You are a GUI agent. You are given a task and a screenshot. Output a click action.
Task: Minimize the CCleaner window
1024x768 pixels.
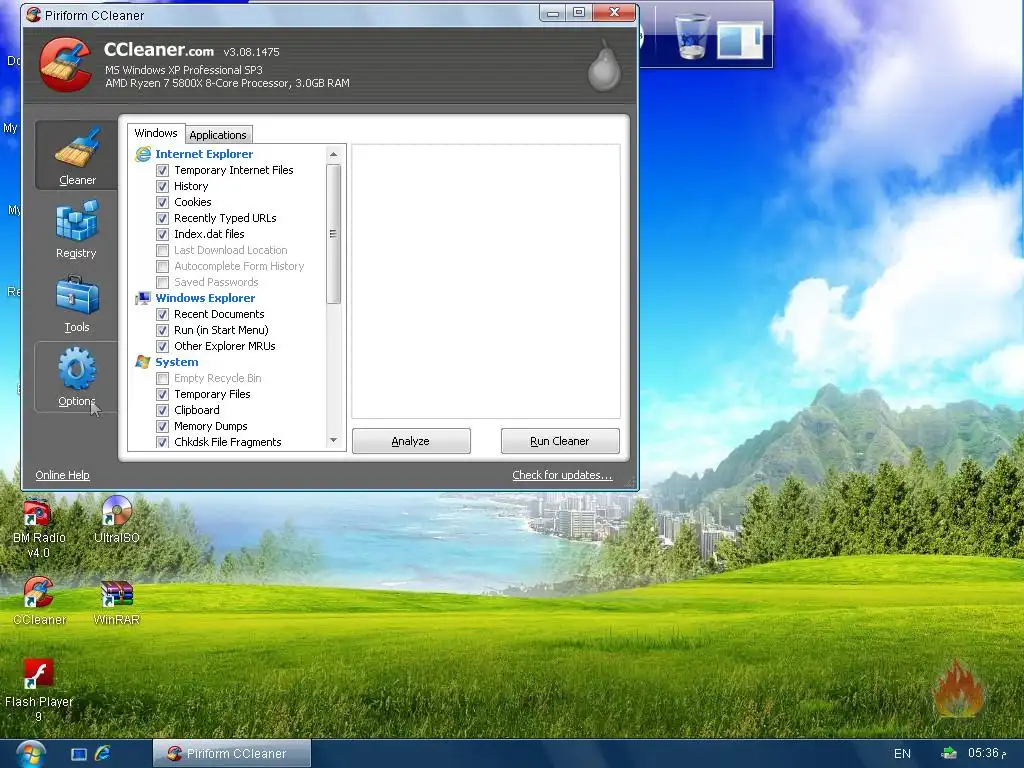click(552, 13)
